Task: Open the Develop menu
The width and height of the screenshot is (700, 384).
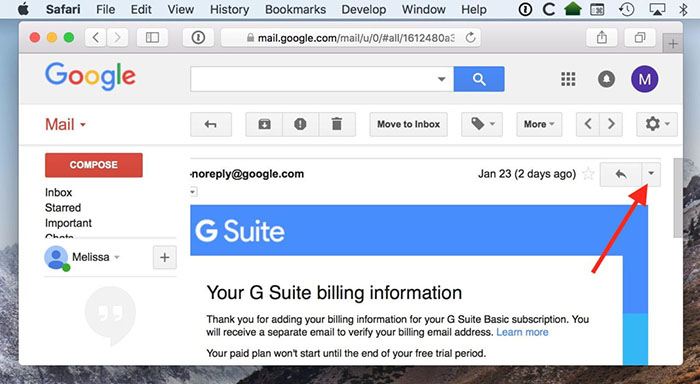Action: [x=364, y=9]
